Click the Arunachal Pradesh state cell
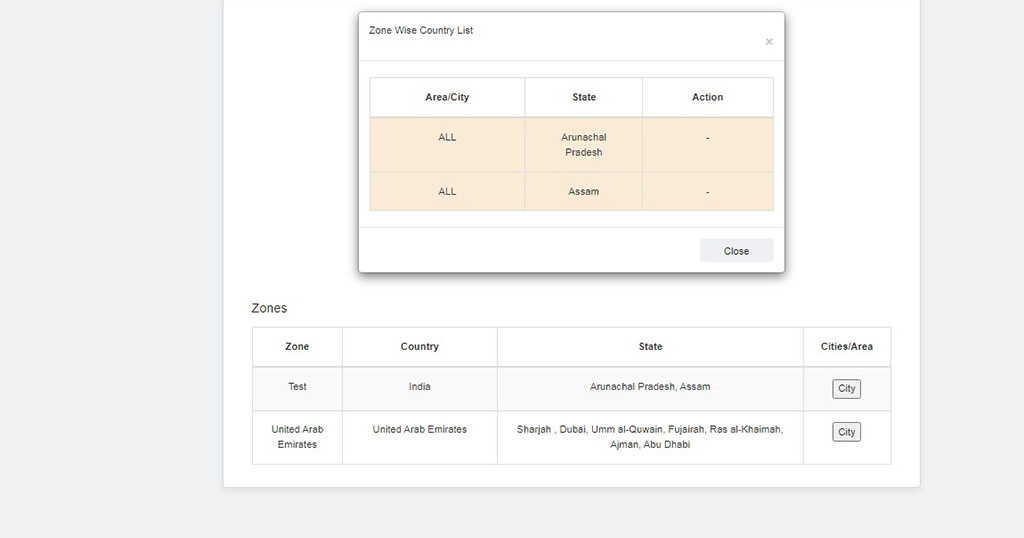1024x538 pixels. click(x=584, y=145)
